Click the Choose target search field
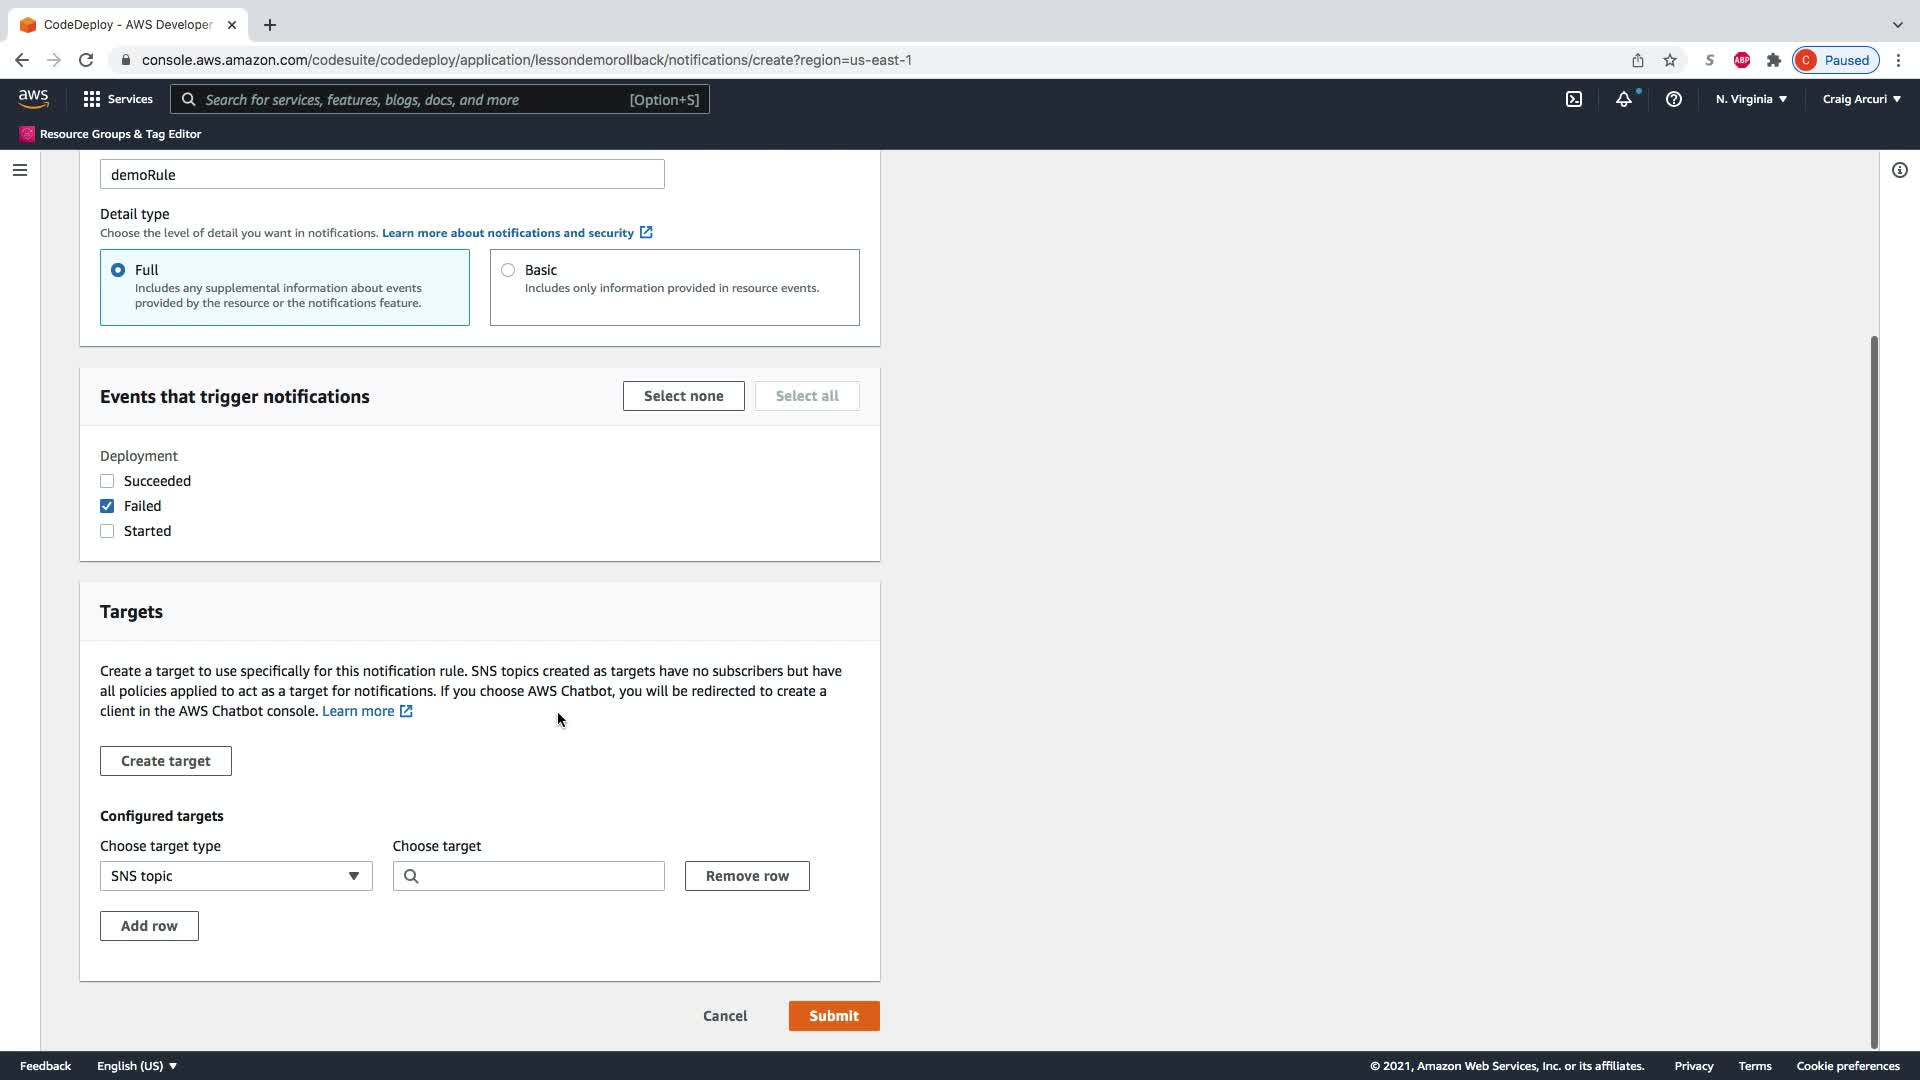 (x=540, y=876)
